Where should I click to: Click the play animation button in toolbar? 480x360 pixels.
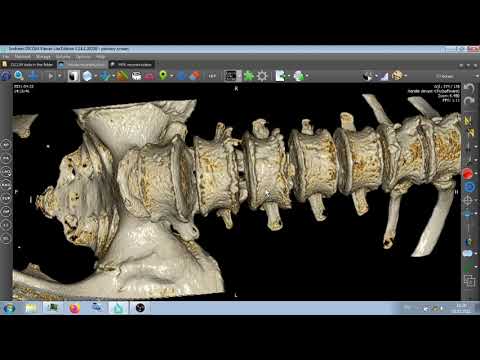[x=51, y=76]
